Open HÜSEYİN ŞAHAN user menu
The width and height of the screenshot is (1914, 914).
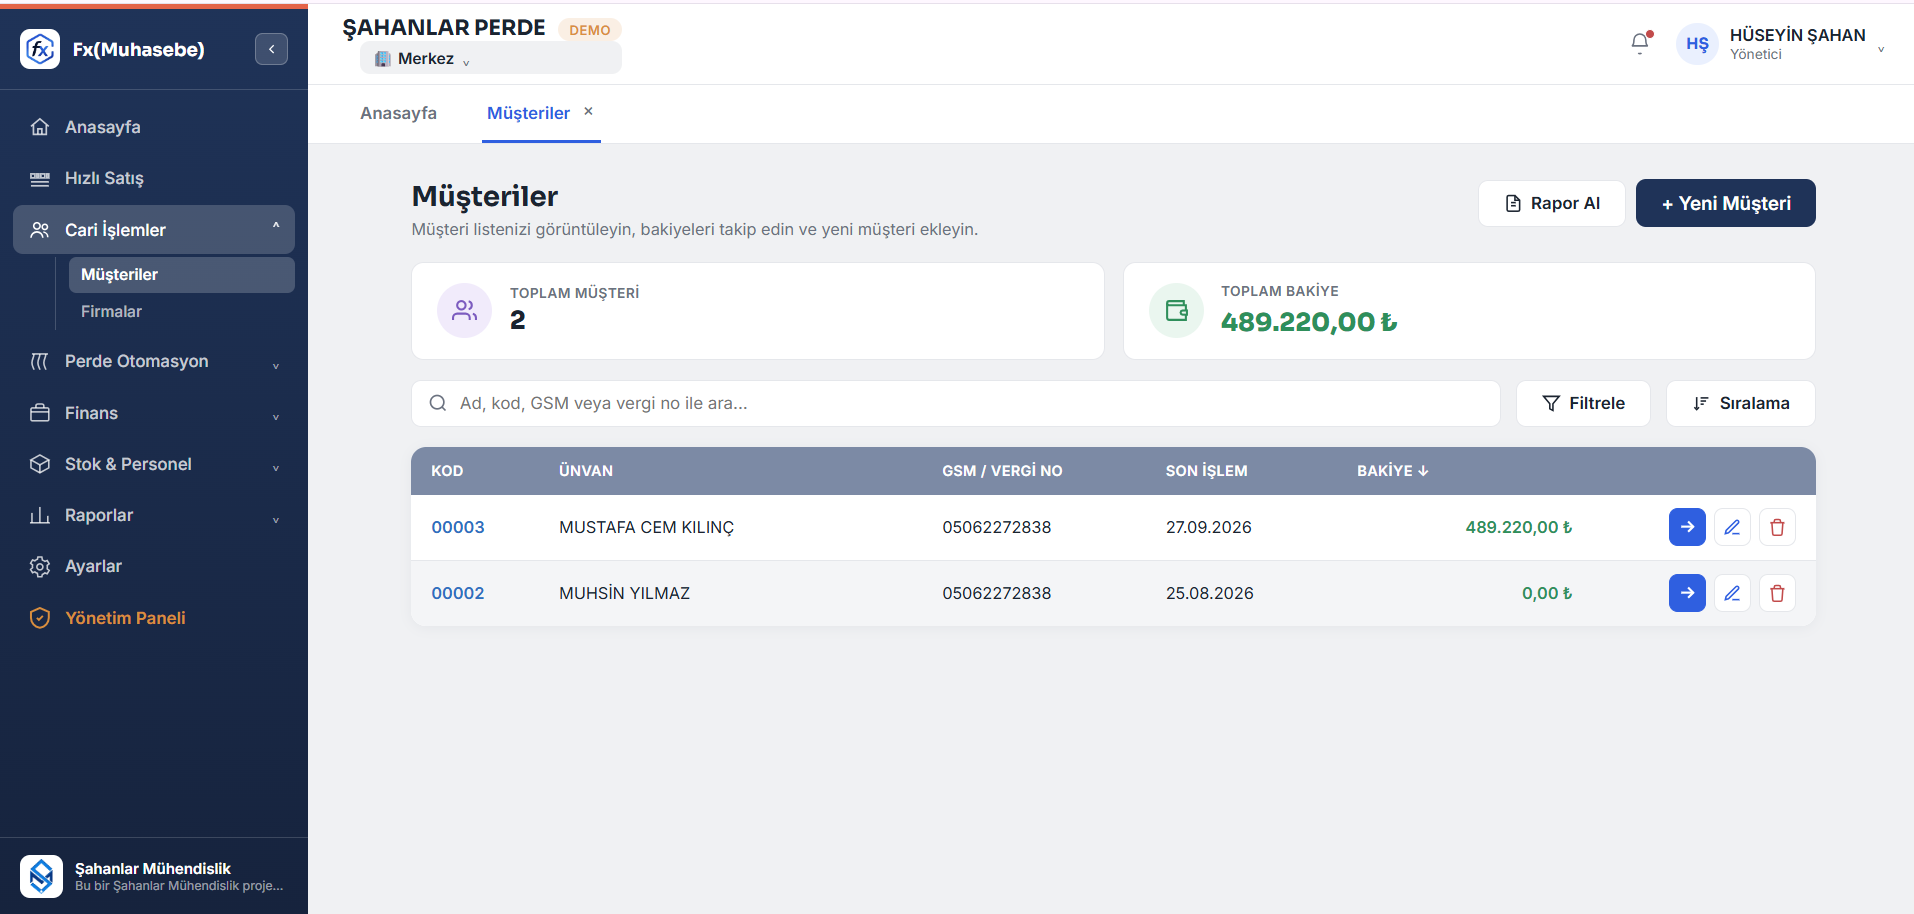1781,44
